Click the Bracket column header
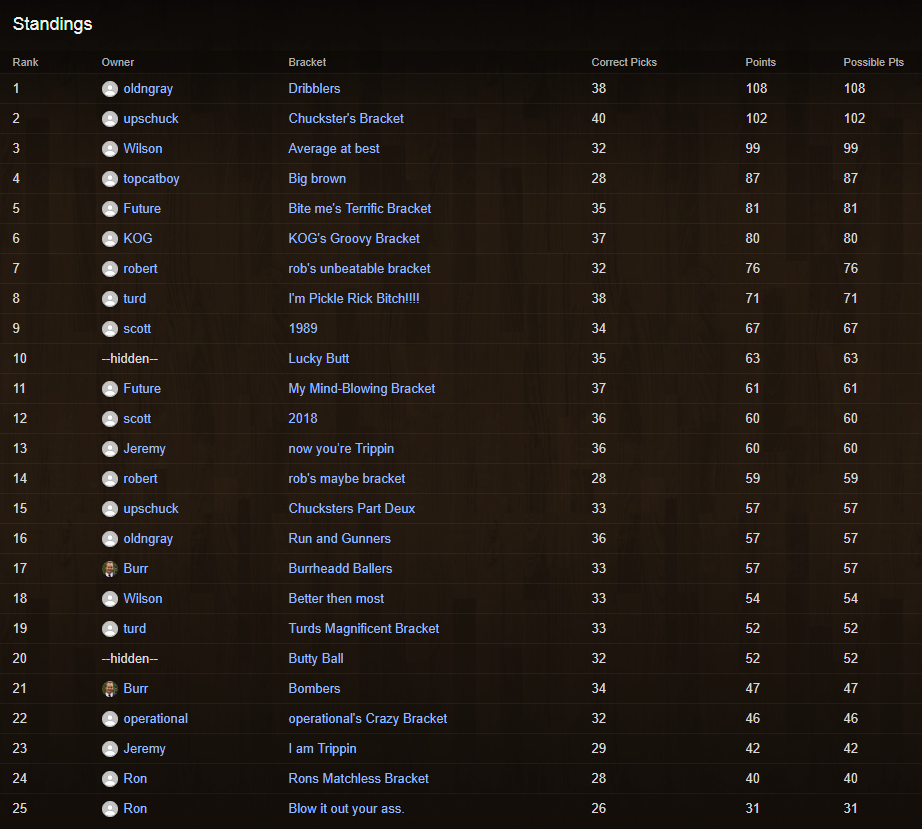922x829 pixels. click(307, 62)
